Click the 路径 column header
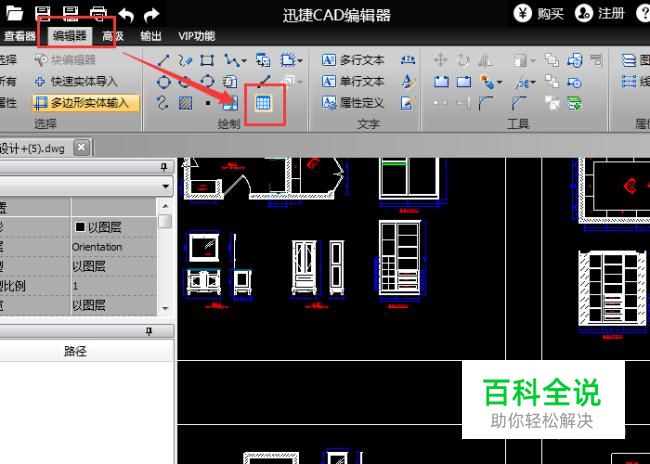Screen dimensions: 650x464 point(75,351)
